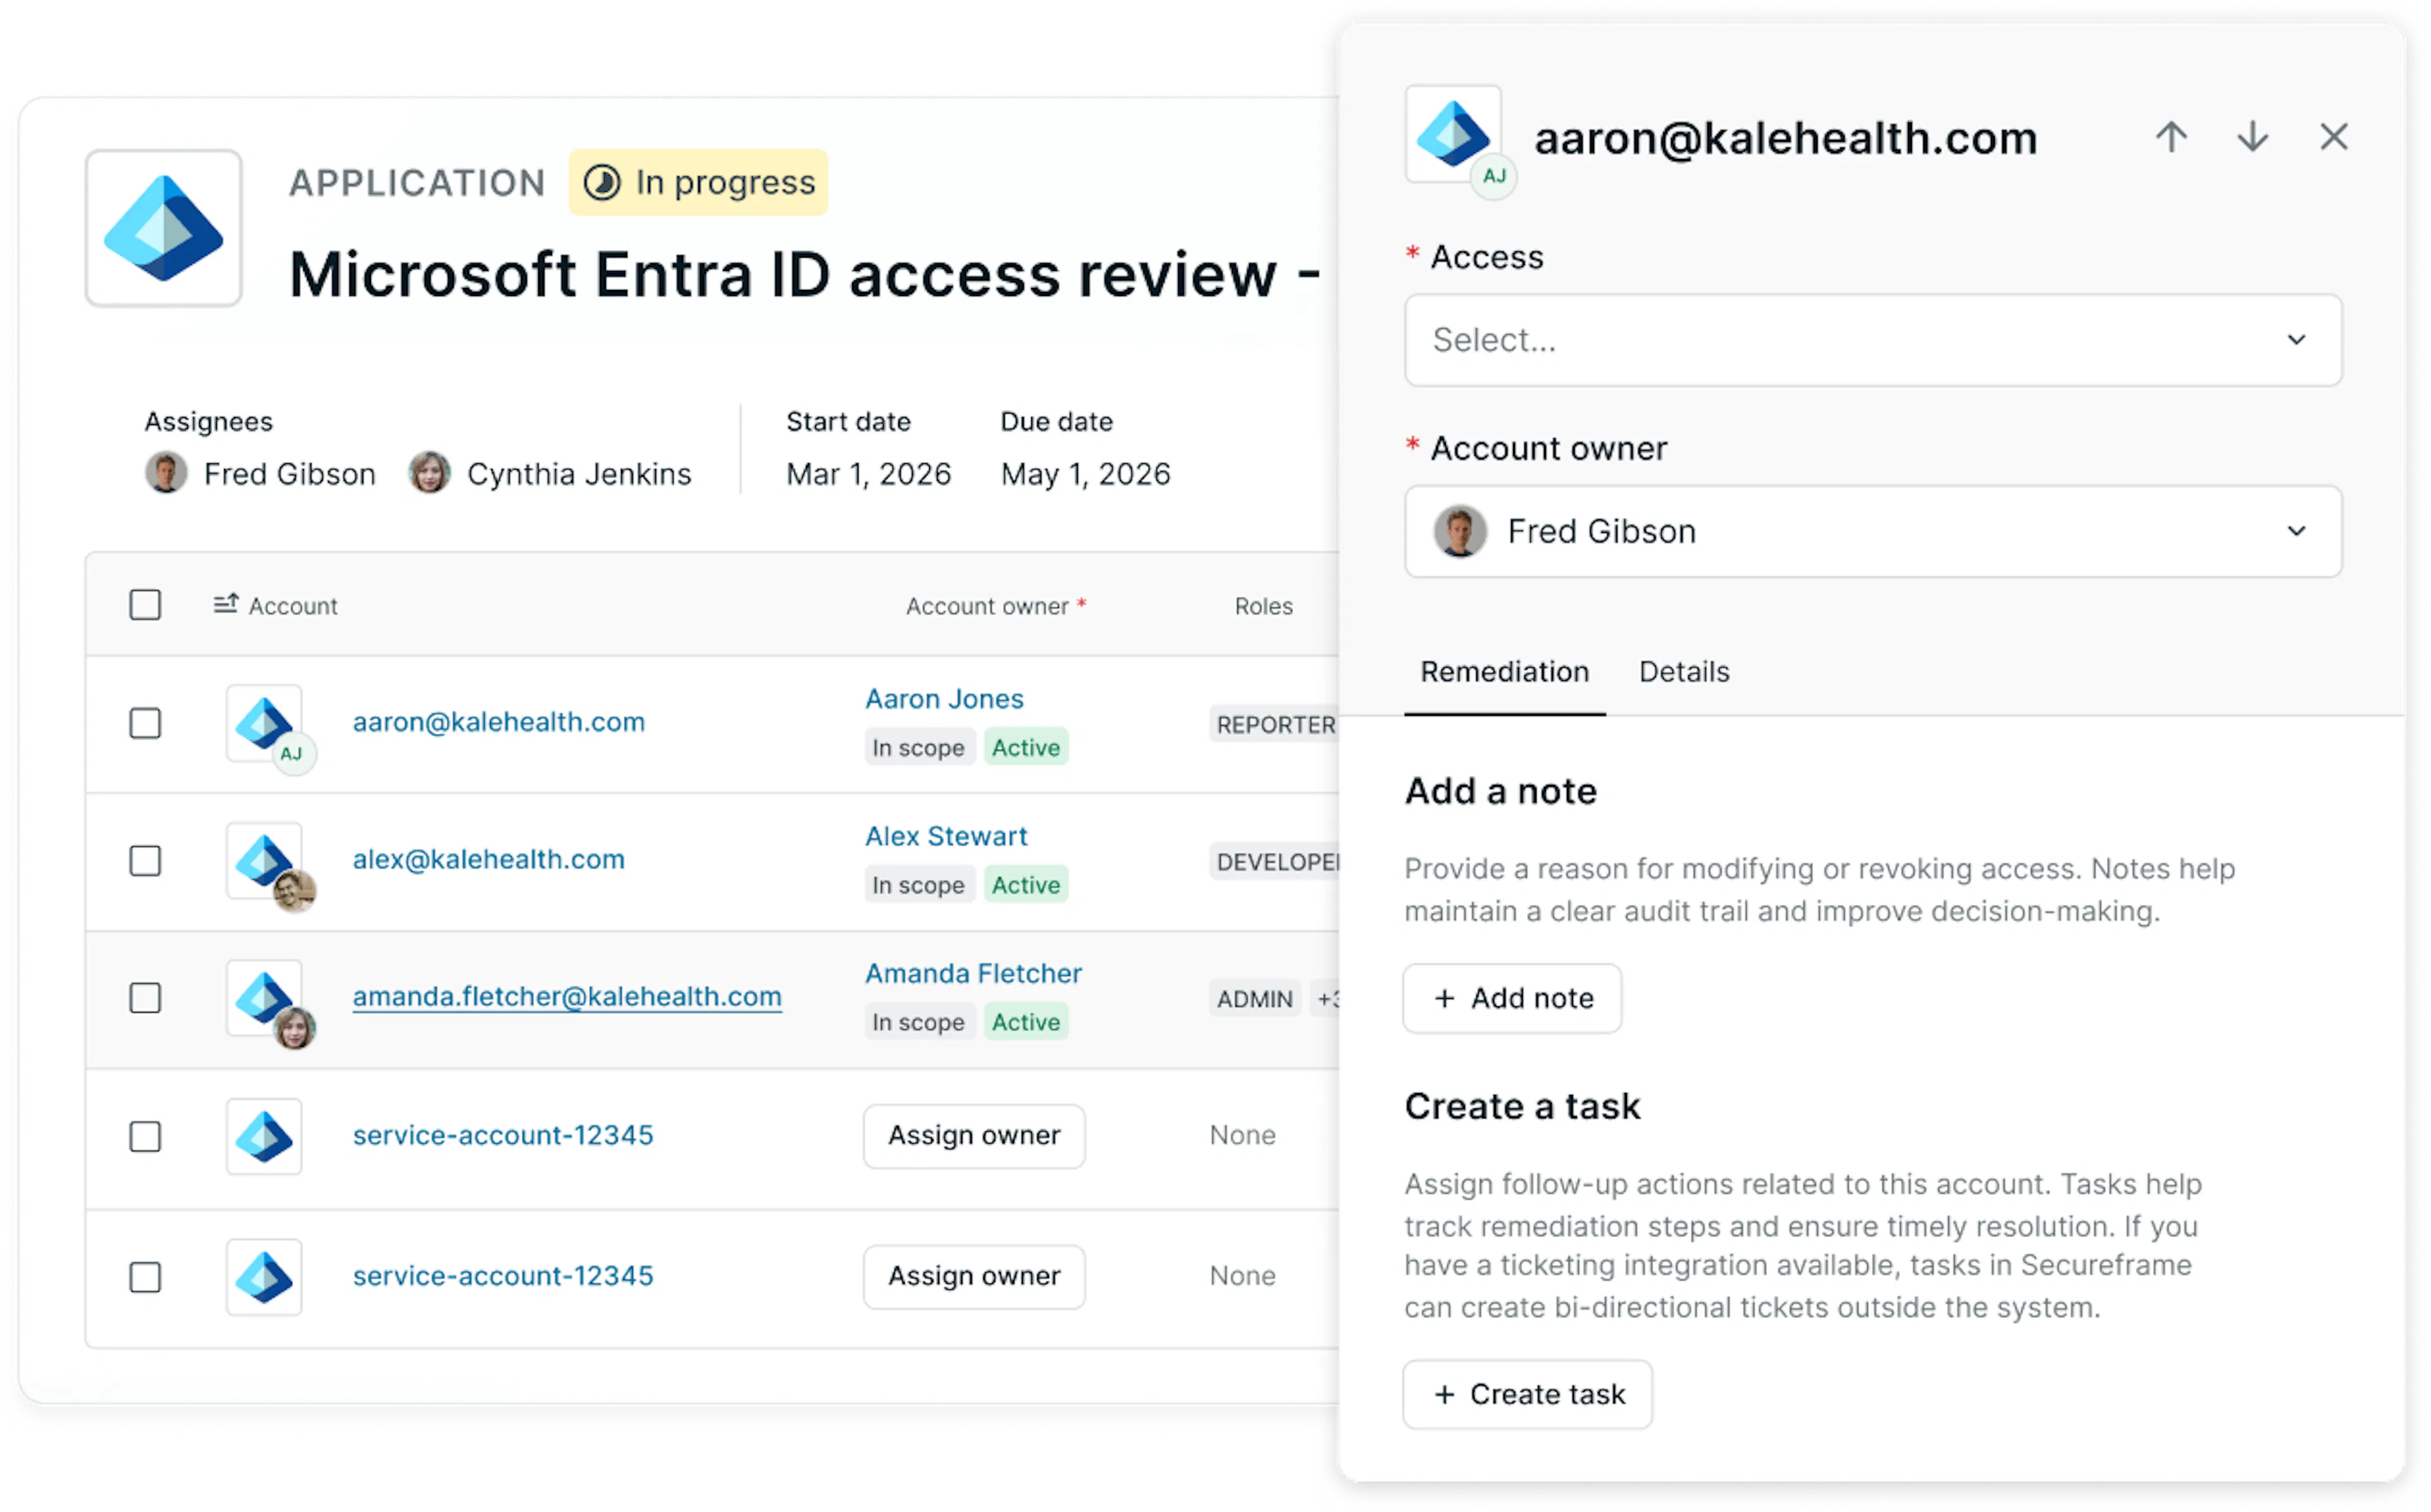Click Microsoft Entra ID application logo
Viewport: 2431px width, 1512px height.
(x=164, y=228)
